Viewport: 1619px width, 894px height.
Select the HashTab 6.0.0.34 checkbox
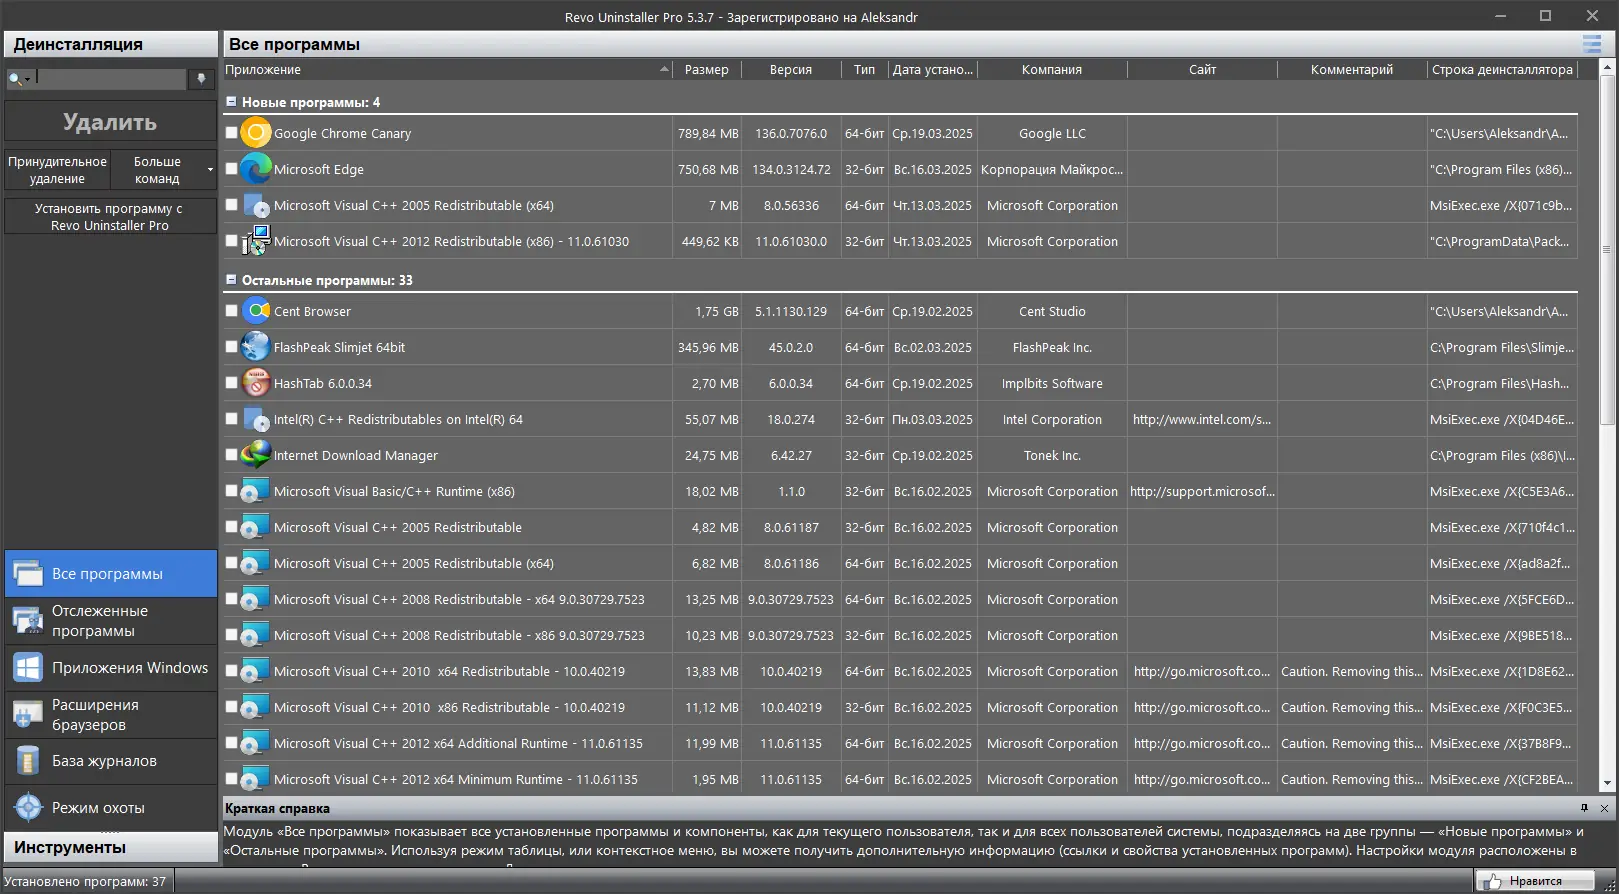232,383
